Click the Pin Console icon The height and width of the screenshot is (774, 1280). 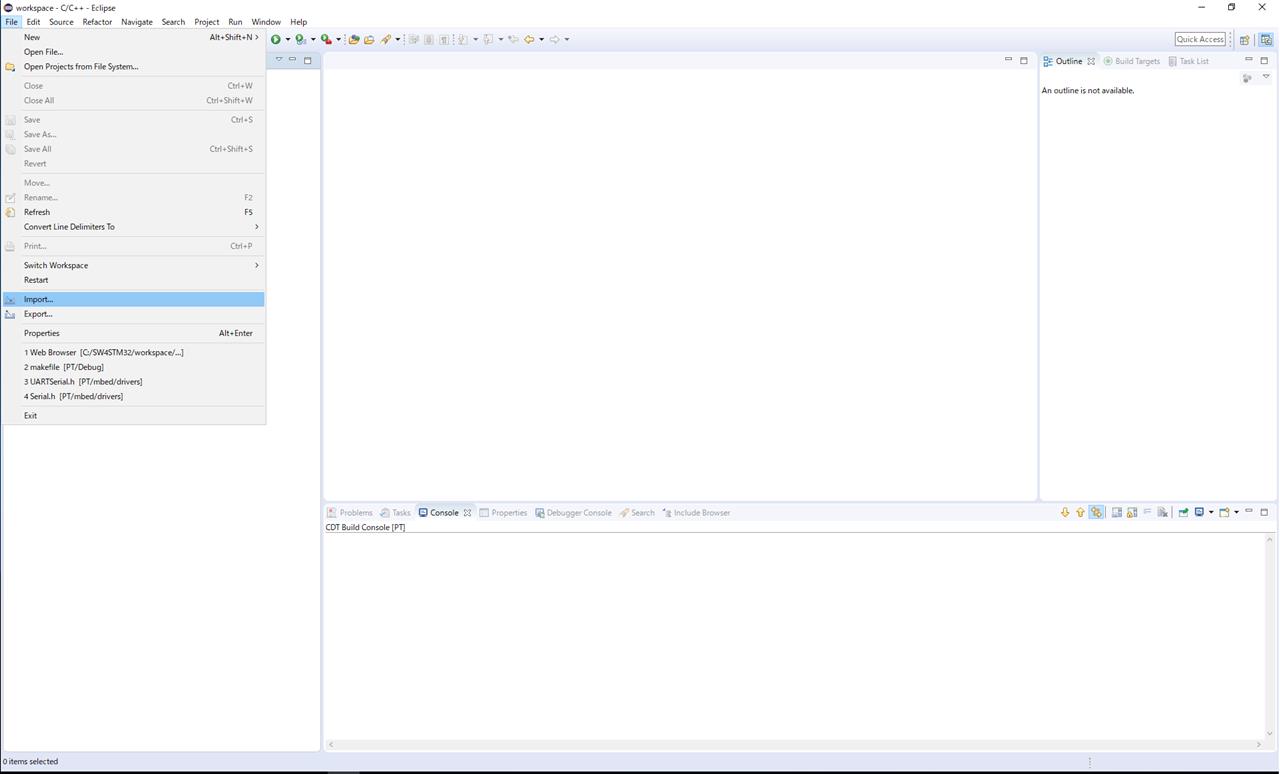point(1183,512)
